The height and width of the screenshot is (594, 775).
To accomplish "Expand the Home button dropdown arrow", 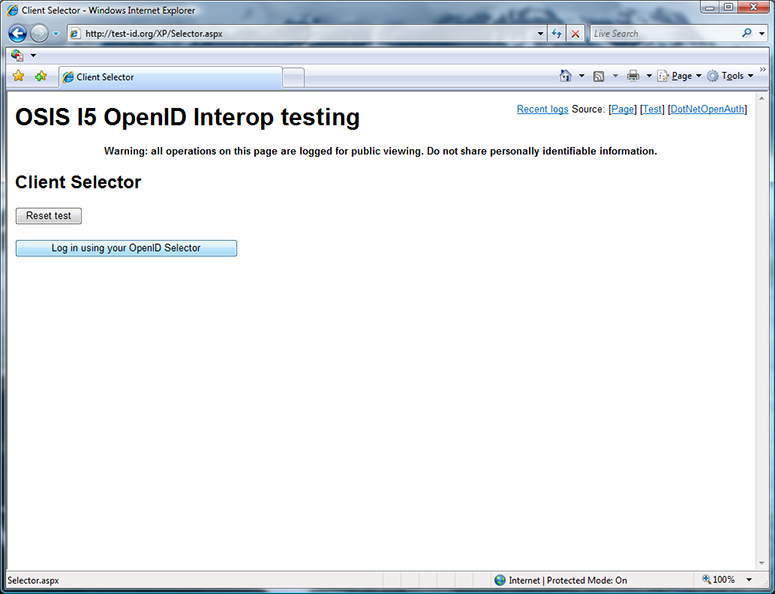I will [581, 76].
